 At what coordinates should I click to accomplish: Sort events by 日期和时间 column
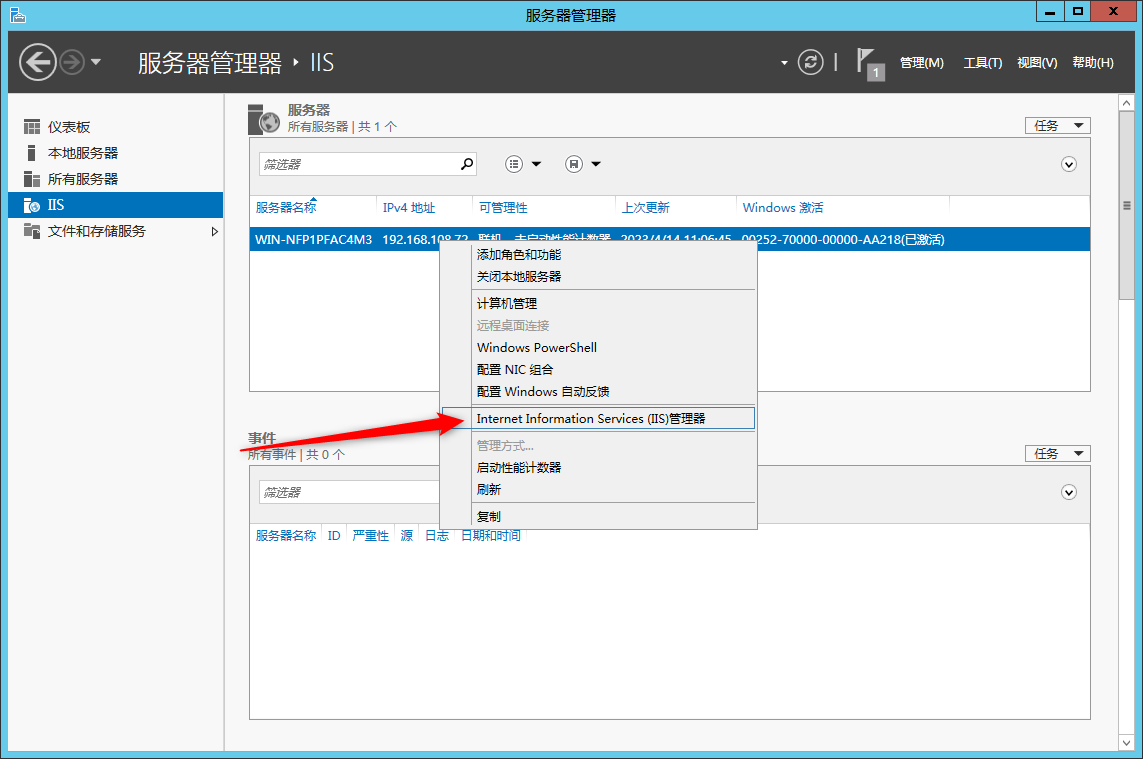click(491, 536)
